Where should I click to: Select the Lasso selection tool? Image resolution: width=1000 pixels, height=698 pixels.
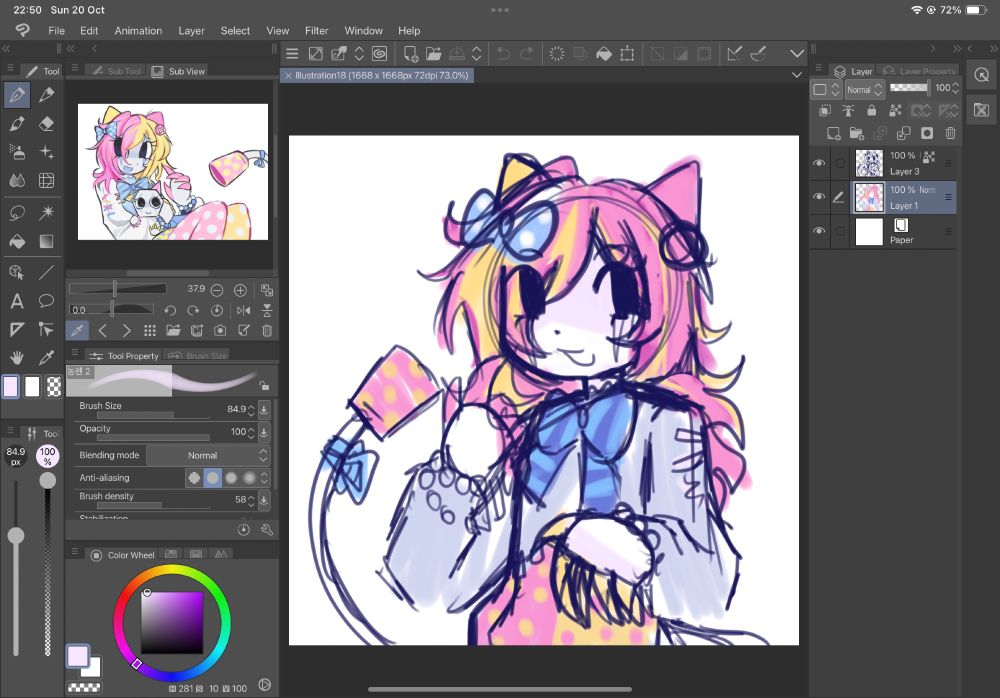tap(17, 212)
